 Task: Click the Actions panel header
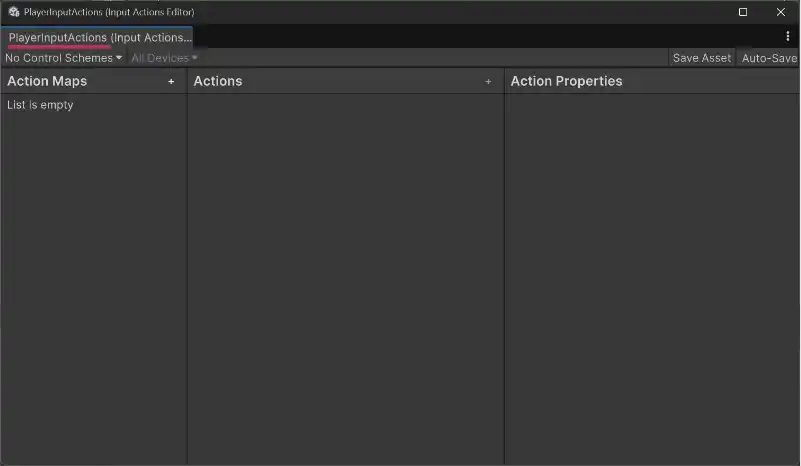tap(218, 82)
